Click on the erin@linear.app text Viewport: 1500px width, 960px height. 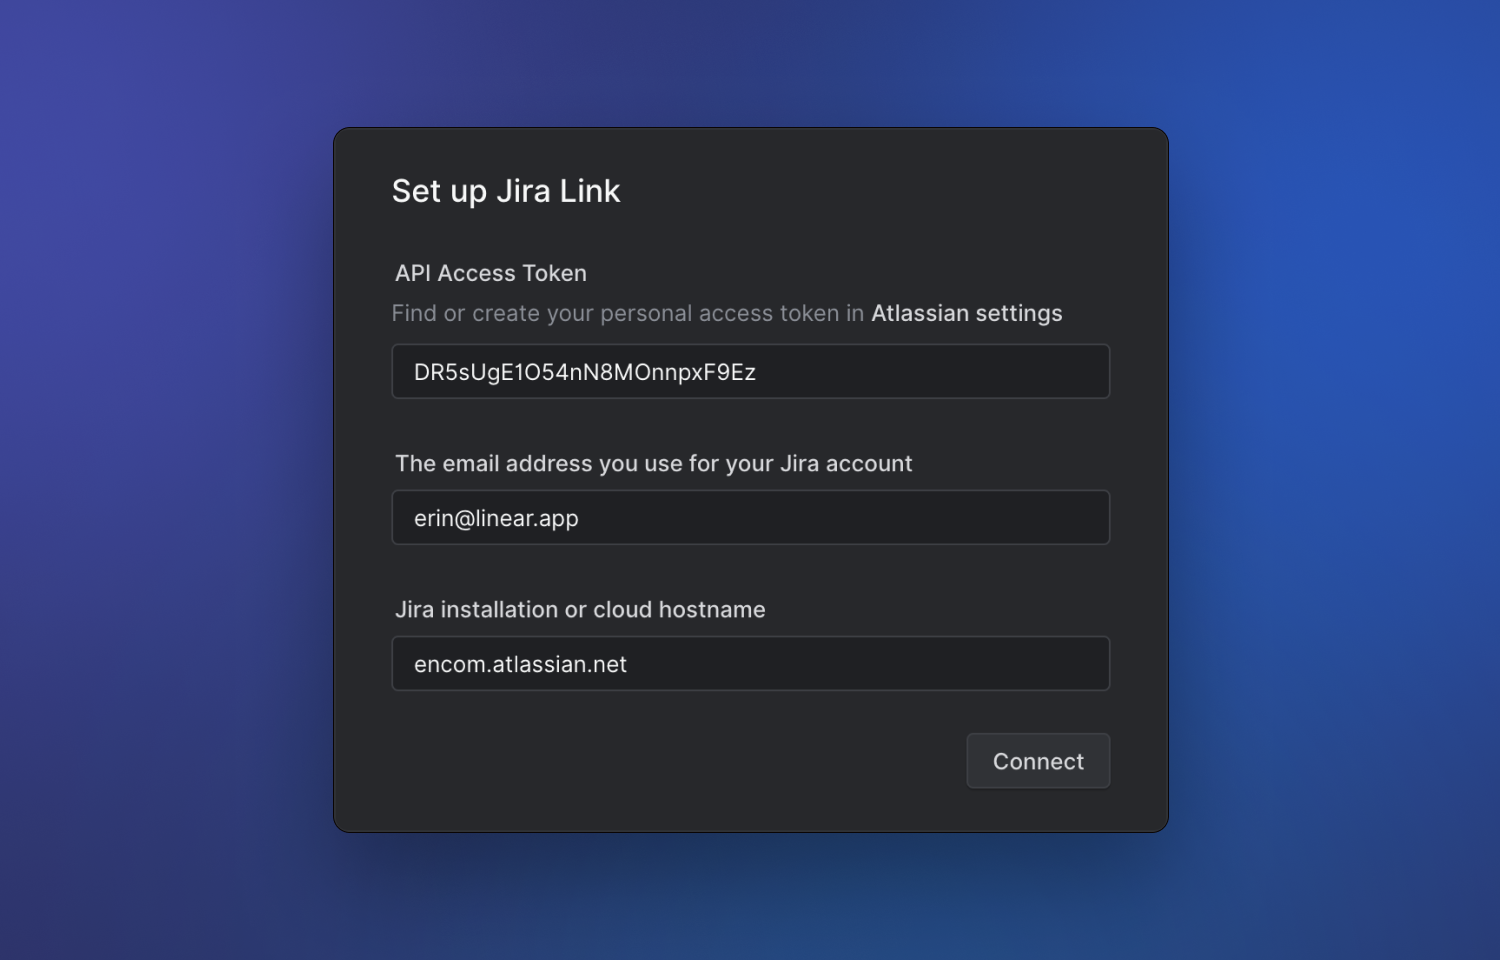pos(496,518)
